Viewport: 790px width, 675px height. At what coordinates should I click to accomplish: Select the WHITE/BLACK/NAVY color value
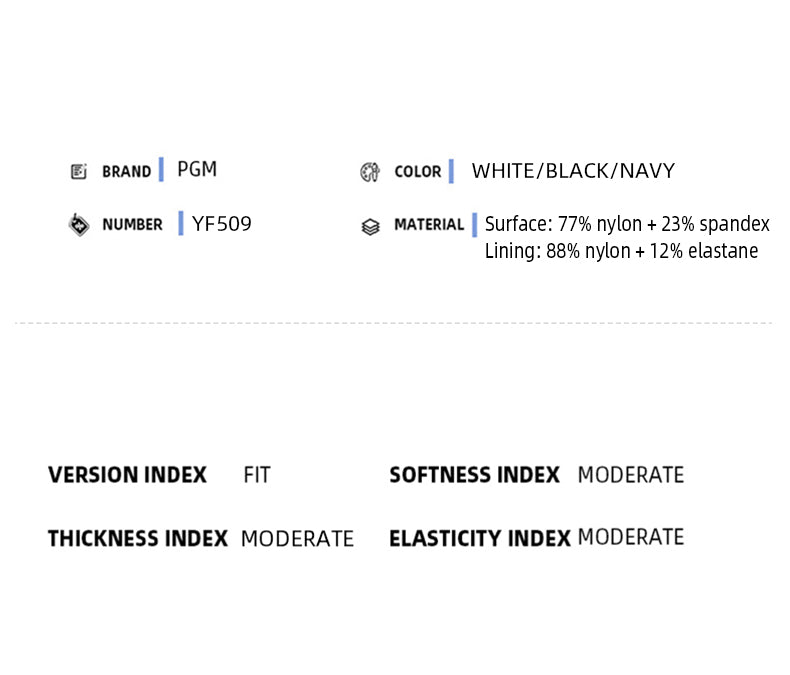[573, 171]
